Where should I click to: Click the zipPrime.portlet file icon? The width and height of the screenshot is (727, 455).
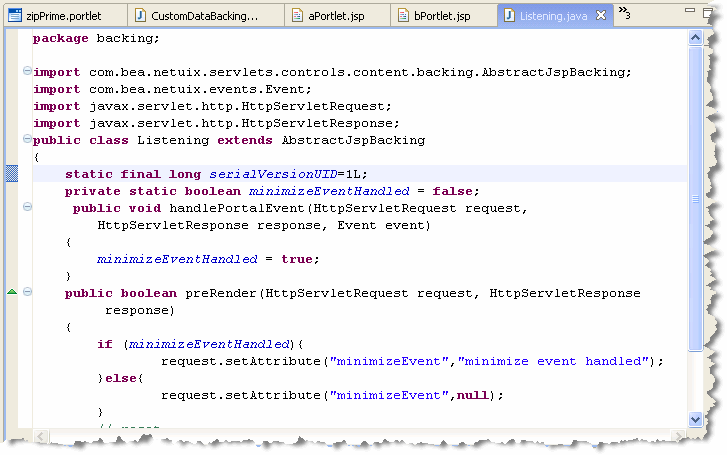15,15
